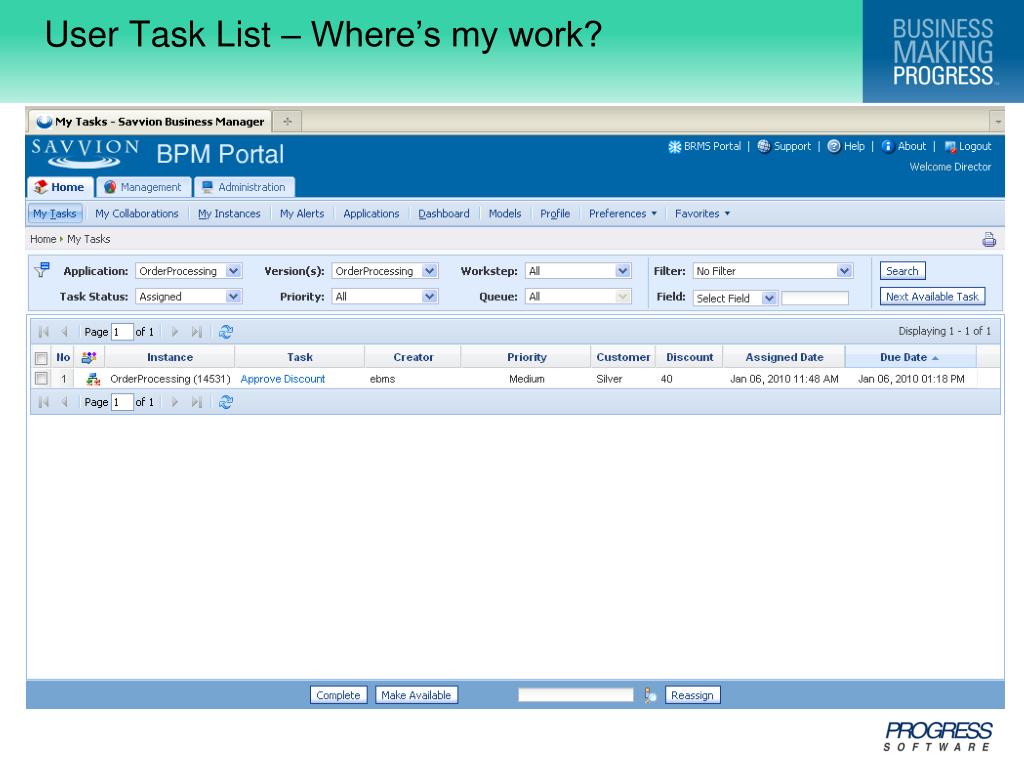Image resolution: width=1024 pixels, height=768 pixels.
Task: Open the Help link
Action: coord(846,146)
